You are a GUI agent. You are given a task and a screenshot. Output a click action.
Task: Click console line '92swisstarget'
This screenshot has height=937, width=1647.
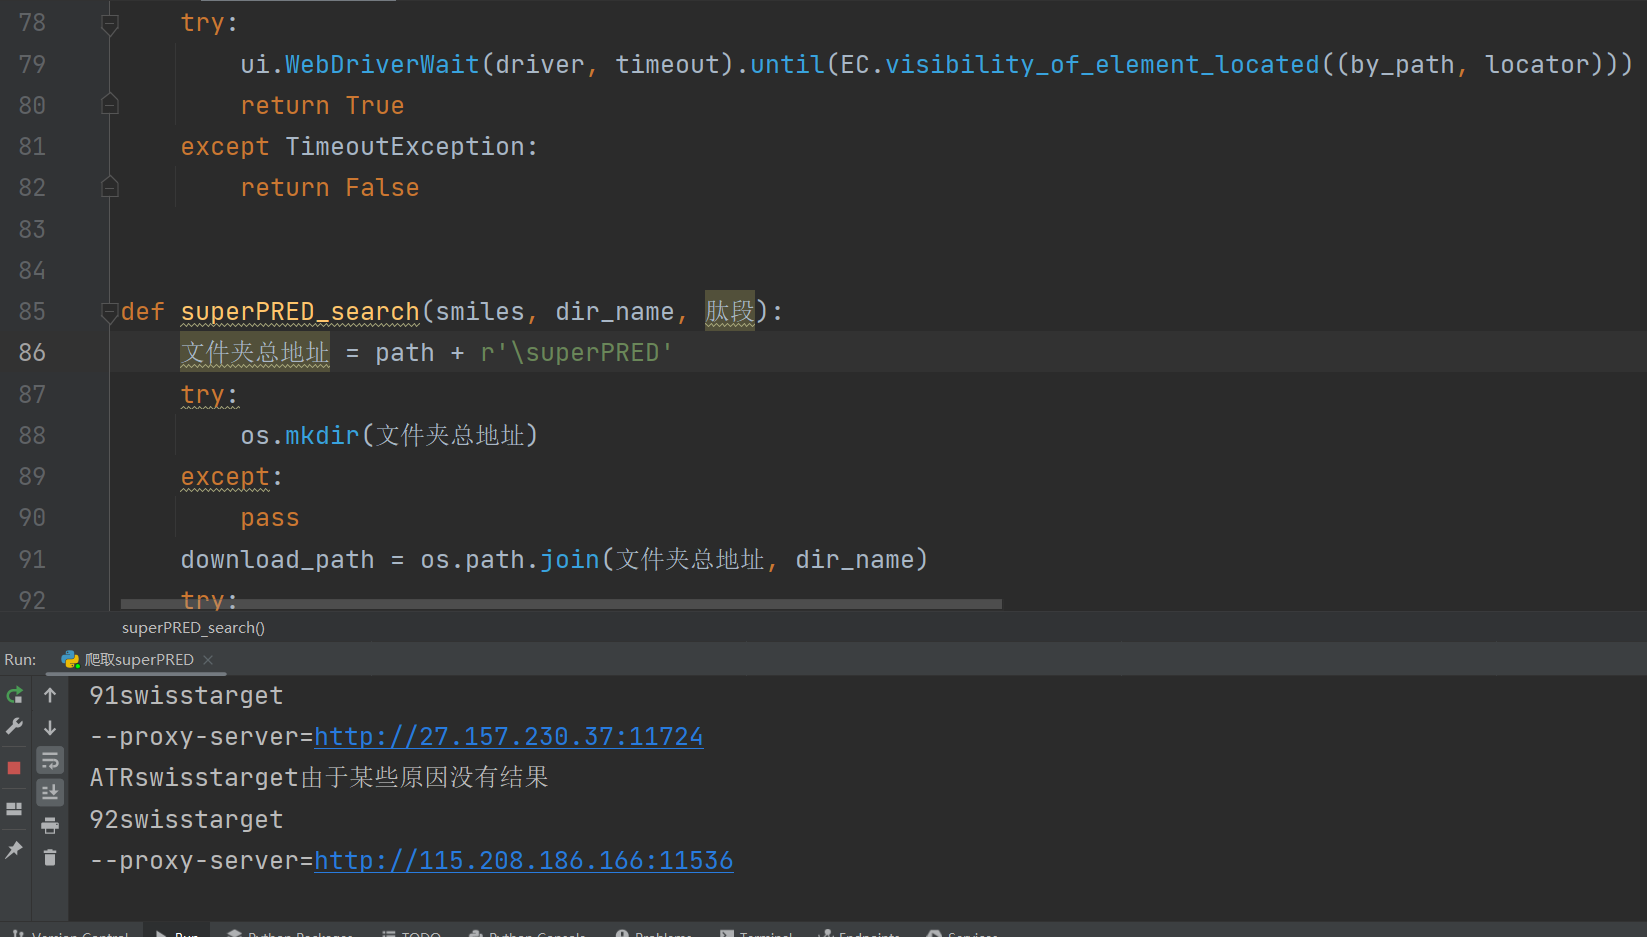tap(186, 820)
